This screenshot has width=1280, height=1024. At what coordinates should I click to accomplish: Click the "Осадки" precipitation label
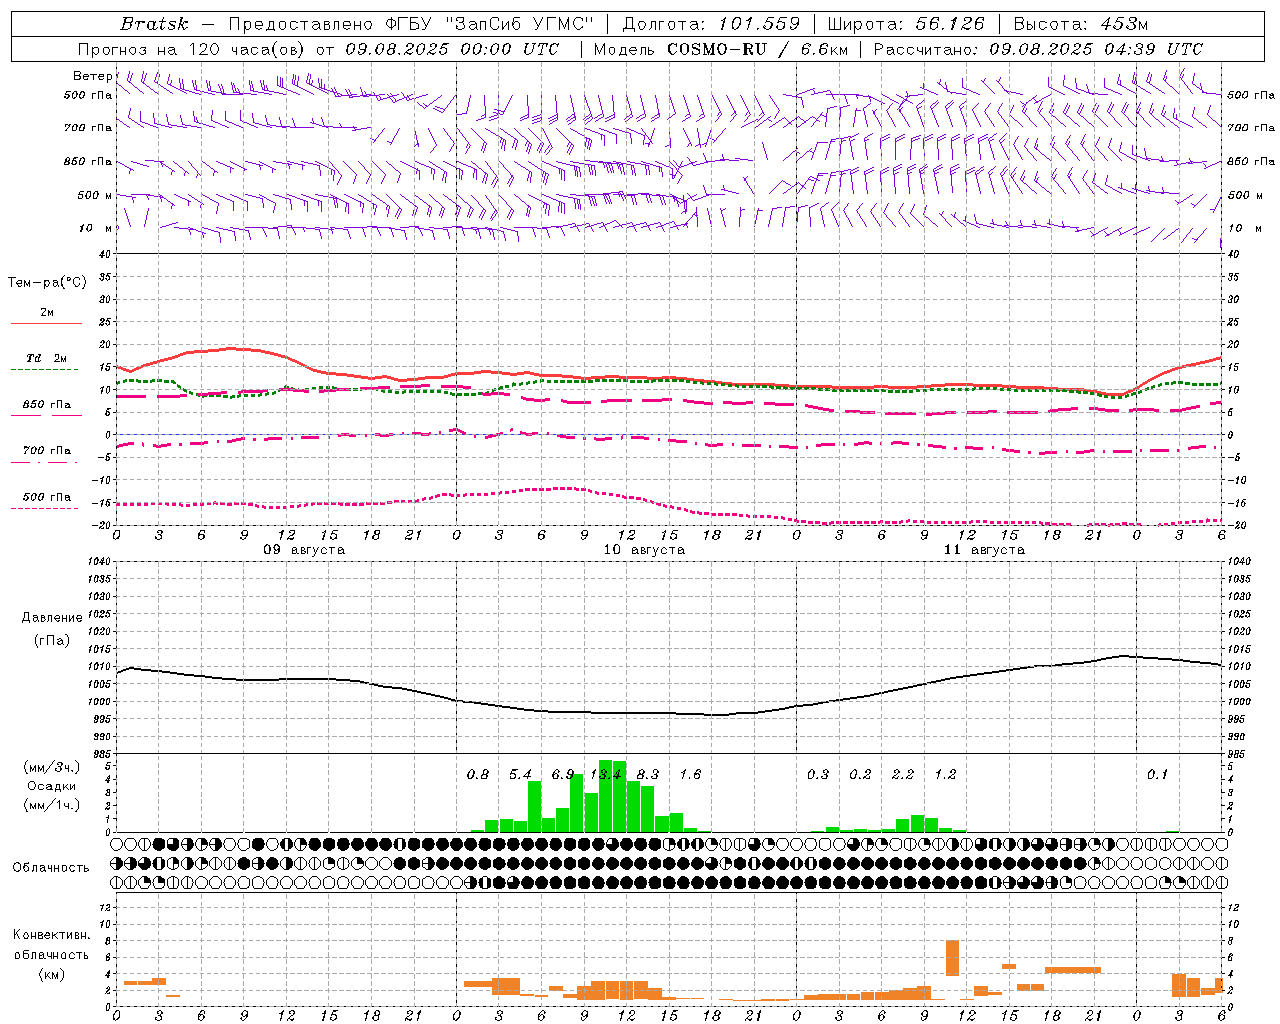tap(51, 786)
